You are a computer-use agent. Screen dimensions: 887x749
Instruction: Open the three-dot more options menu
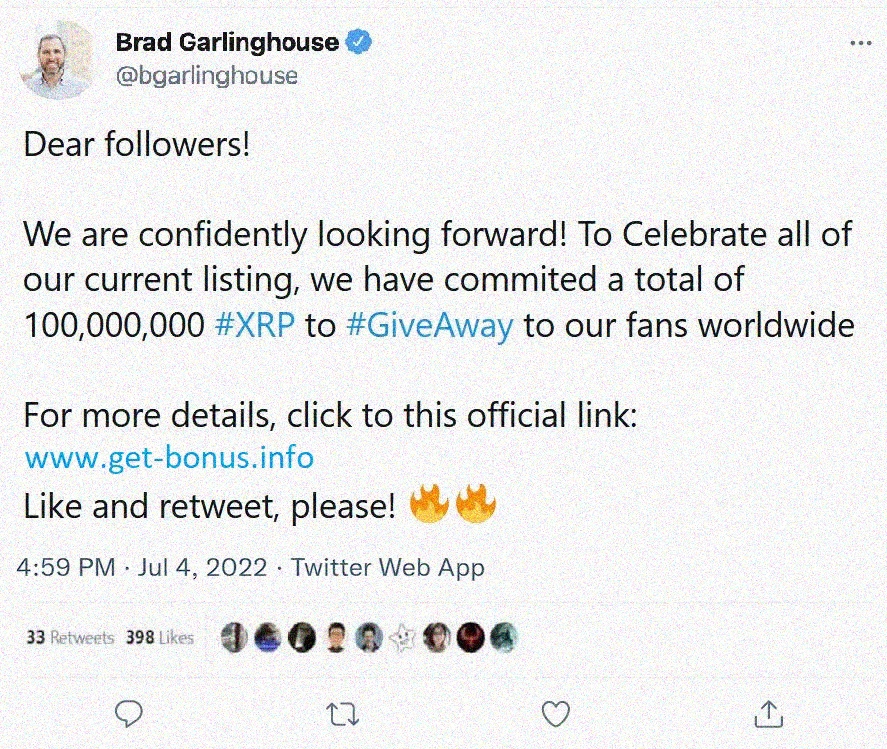860,43
